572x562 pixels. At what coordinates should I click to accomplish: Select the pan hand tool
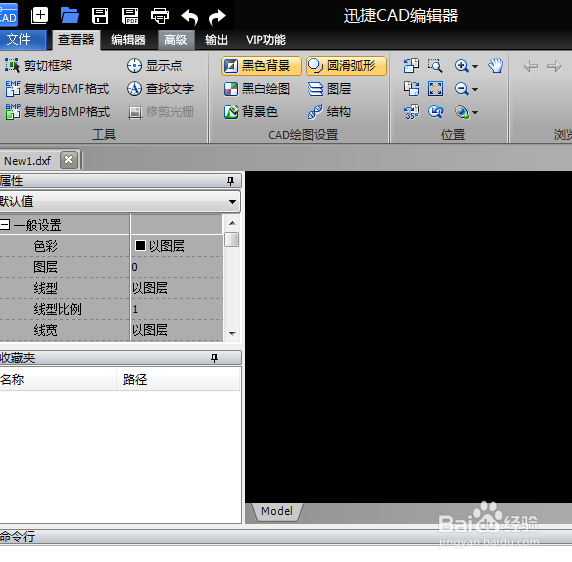coord(495,66)
